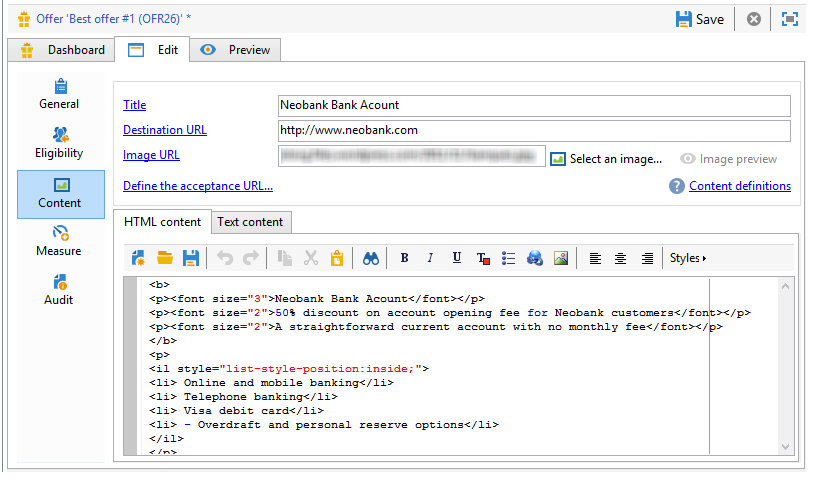817x481 pixels.
Task: Toggle italic formatting in HTML editor
Action: [430, 258]
